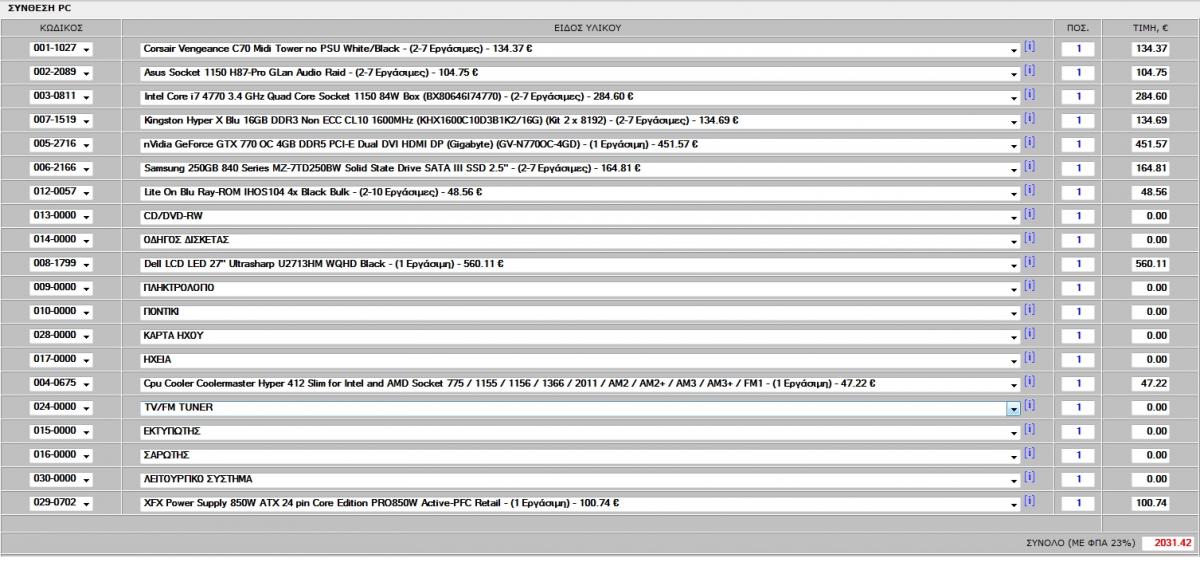This screenshot has height=574, width=1200.
Task: Open info icon for ΗΧΕΙΑ row
Action: pos(1030,359)
